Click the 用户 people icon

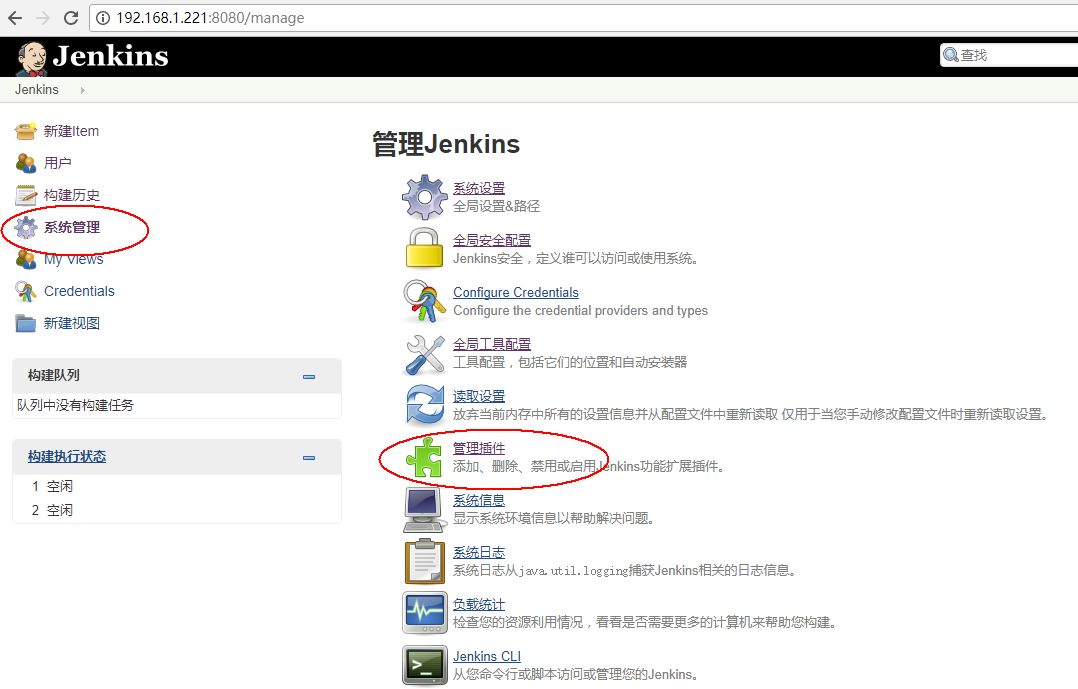tap(25, 163)
